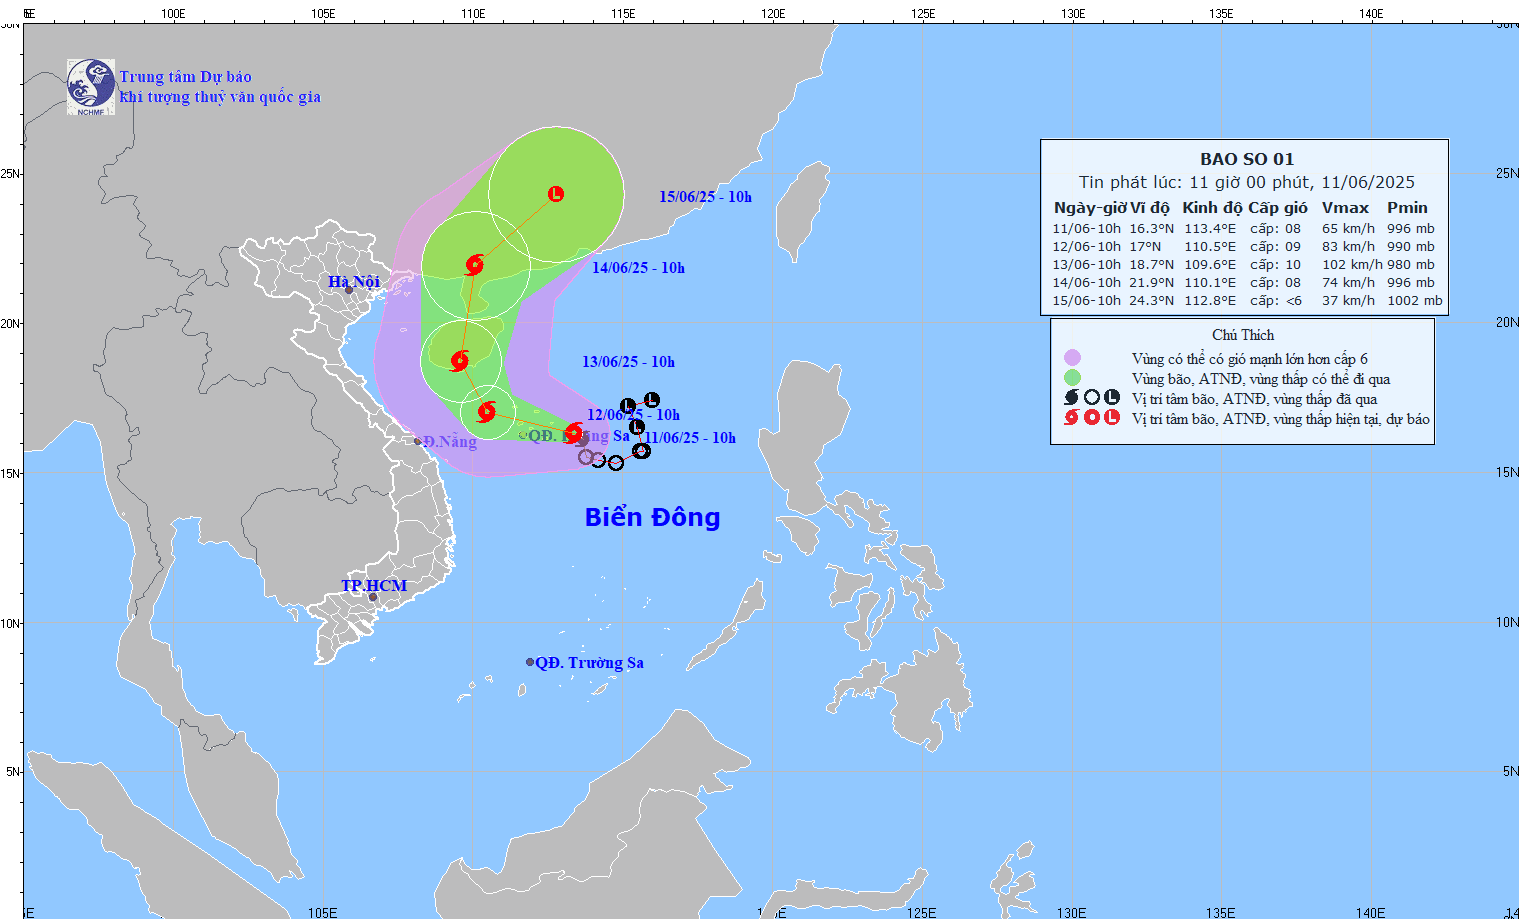
Task: Click the TP.HCM city marker dot
Action: (373, 598)
